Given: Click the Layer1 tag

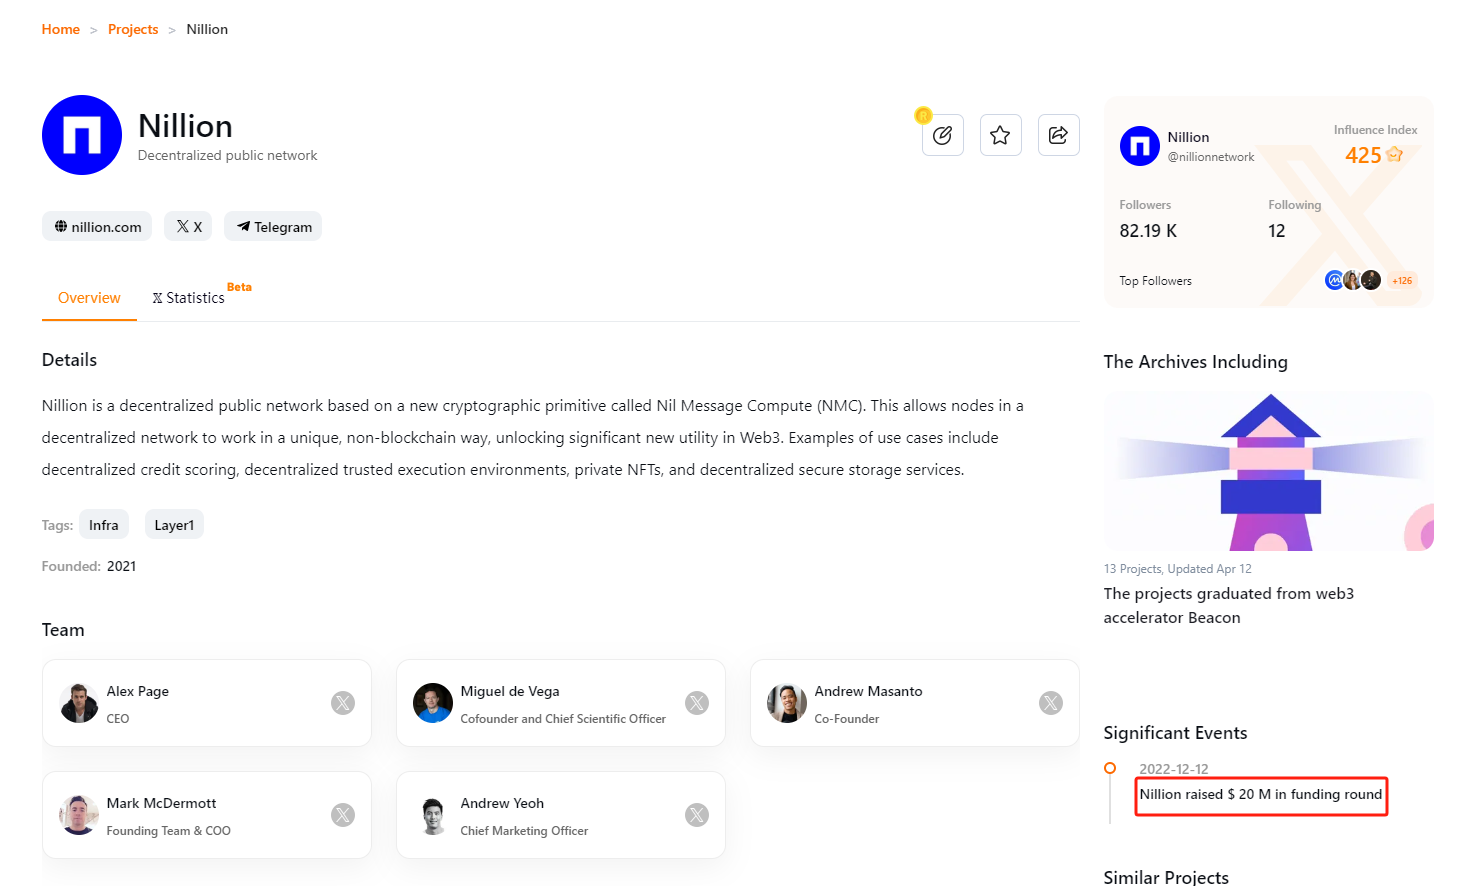Looking at the screenshot, I should pyautogui.click(x=174, y=525).
